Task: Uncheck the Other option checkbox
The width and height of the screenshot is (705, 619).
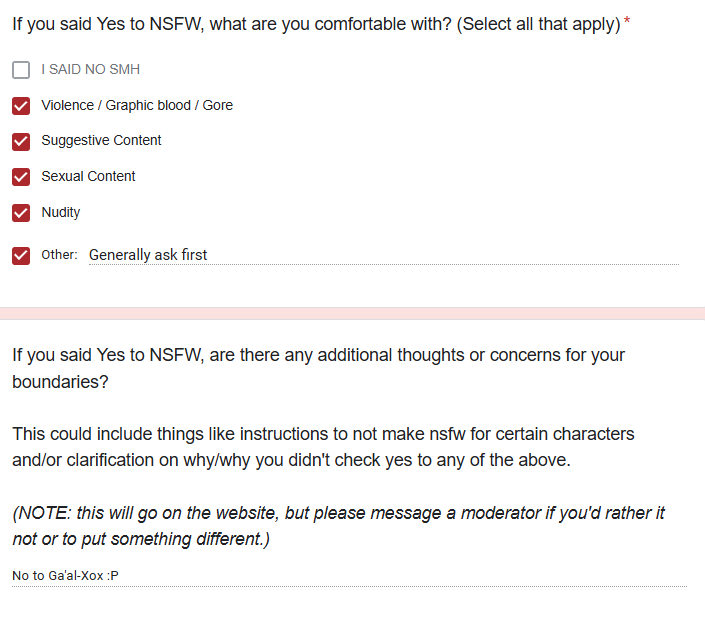Action: (21, 256)
